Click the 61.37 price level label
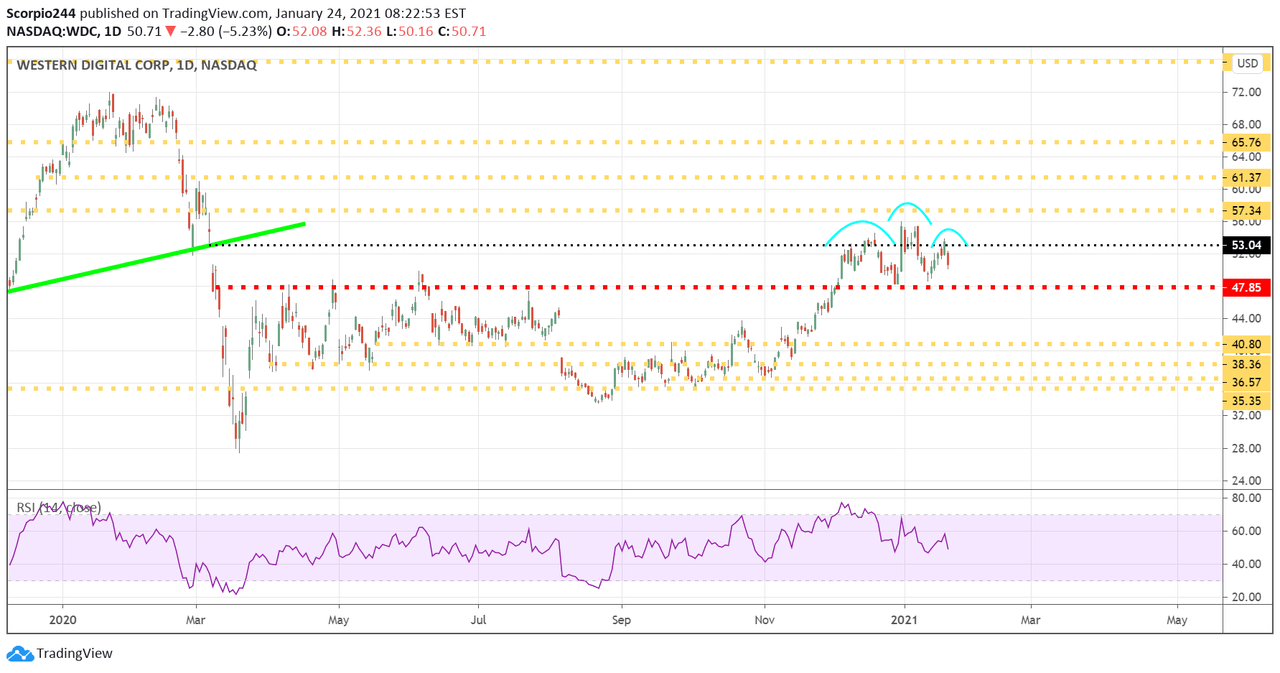This screenshot has width=1280, height=673. [x=1249, y=177]
